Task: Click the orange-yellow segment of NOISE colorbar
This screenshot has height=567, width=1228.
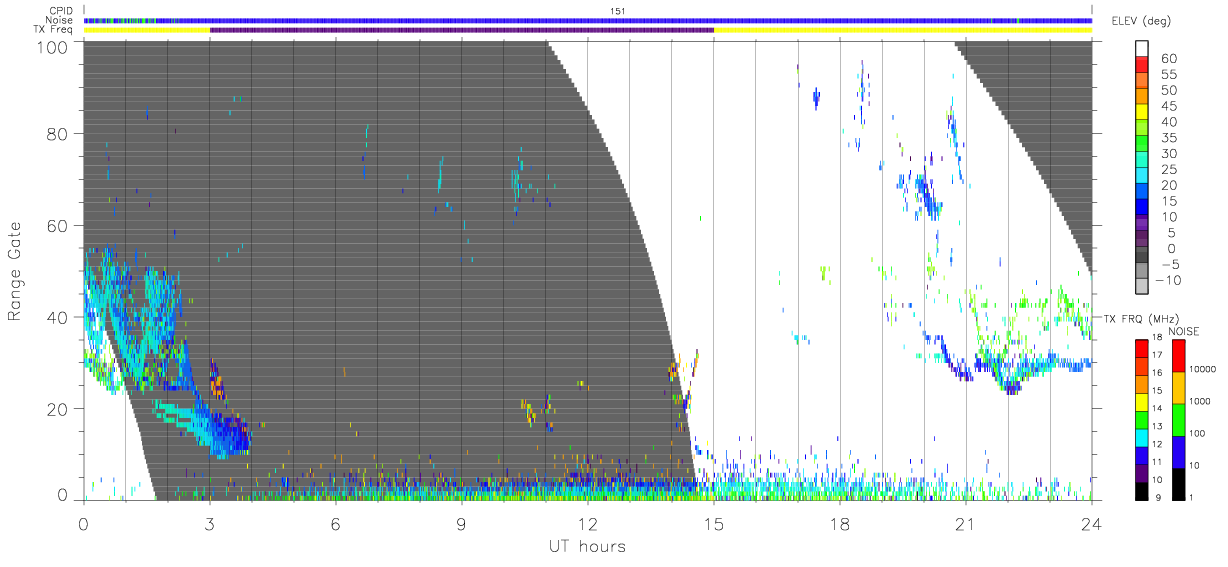Action: [x=1178, y=388]
